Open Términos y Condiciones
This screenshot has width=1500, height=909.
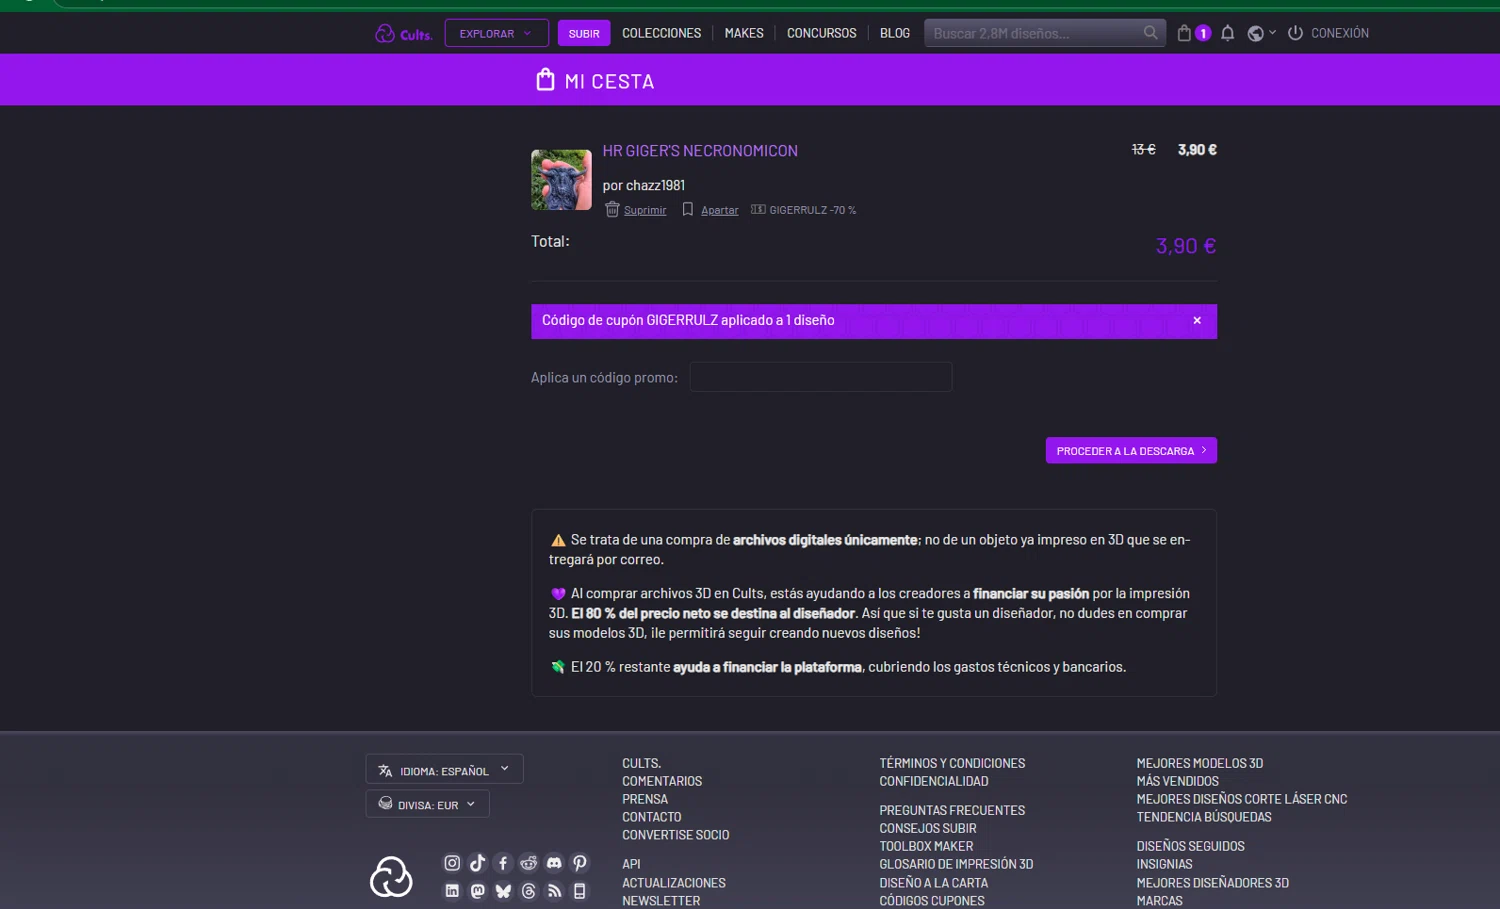(952, 763)
